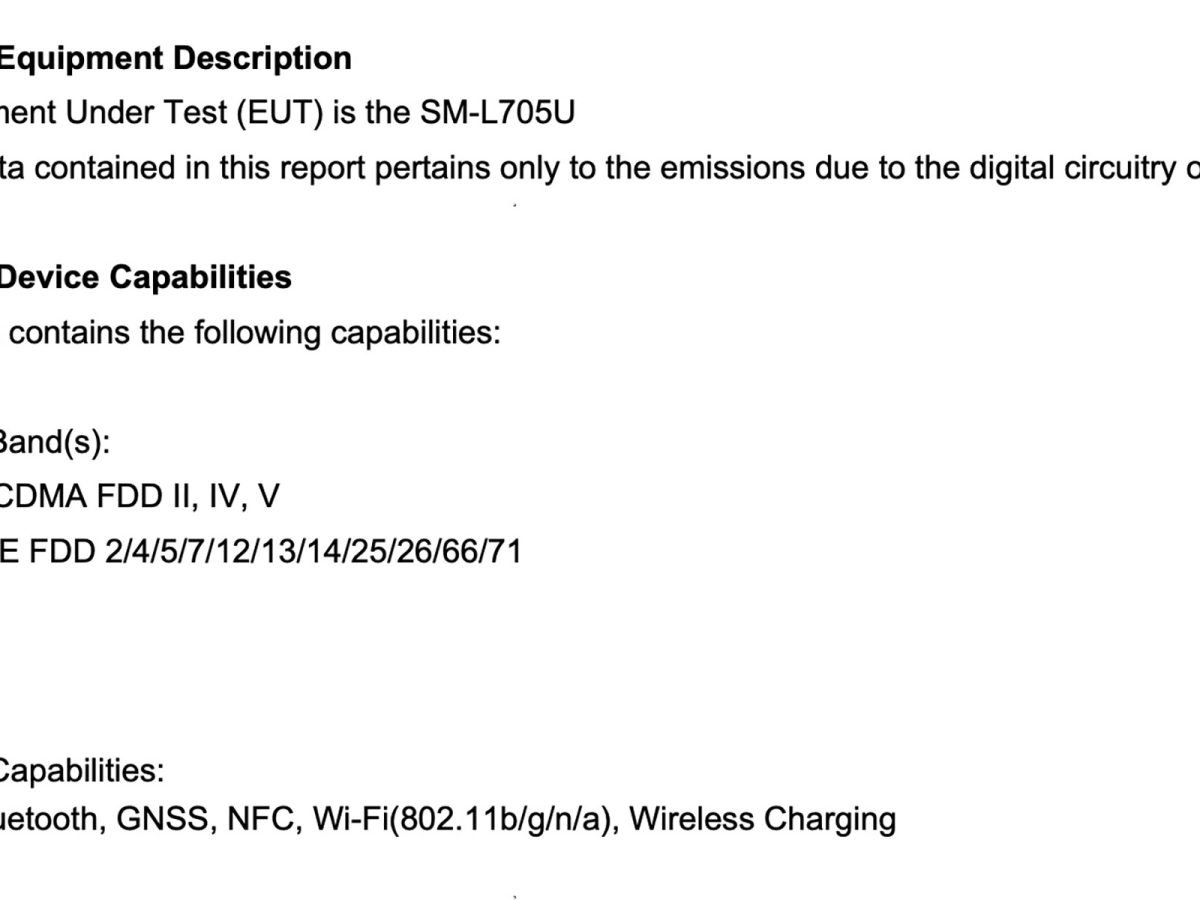The image size is (1200, 900).
Task: Click the 'Band(s):' label
Action: coord(54,442)
